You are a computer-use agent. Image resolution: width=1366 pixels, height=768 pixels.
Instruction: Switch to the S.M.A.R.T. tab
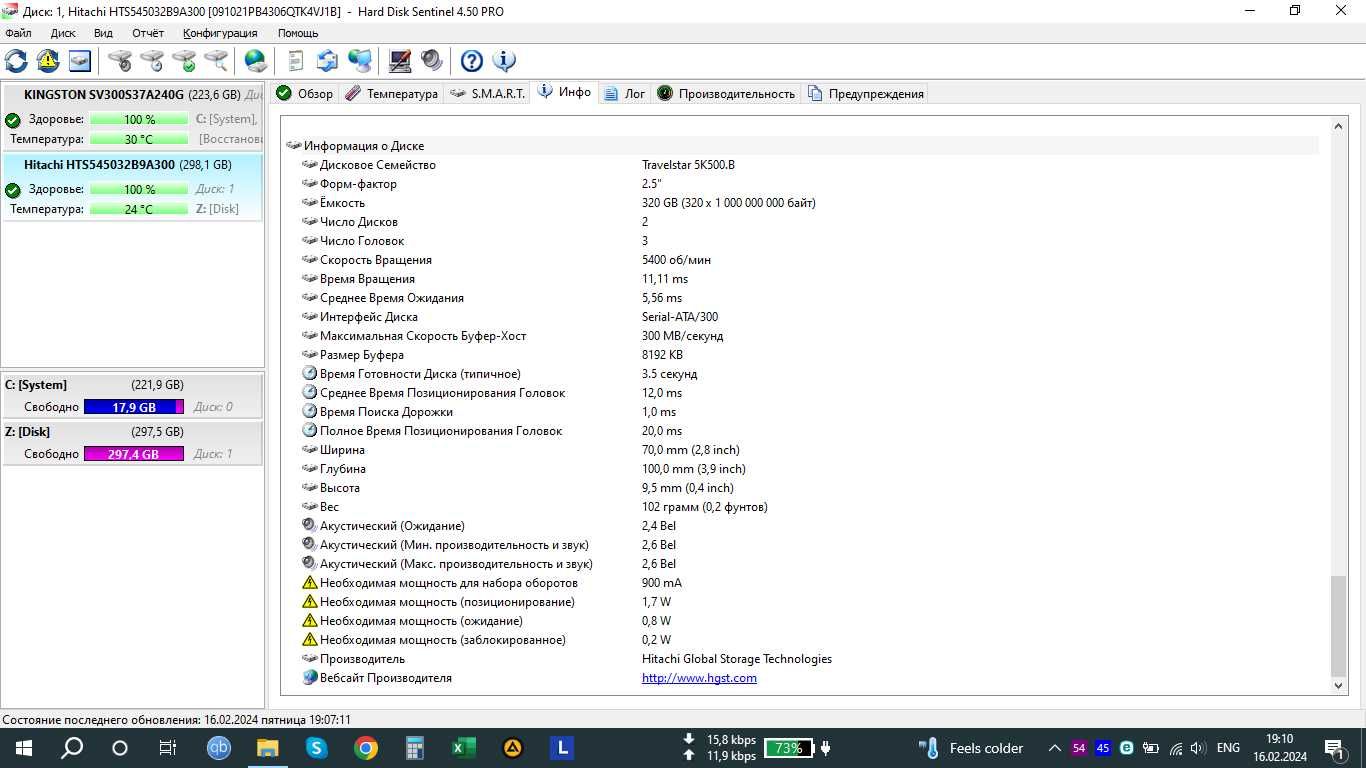pos(487,93)
